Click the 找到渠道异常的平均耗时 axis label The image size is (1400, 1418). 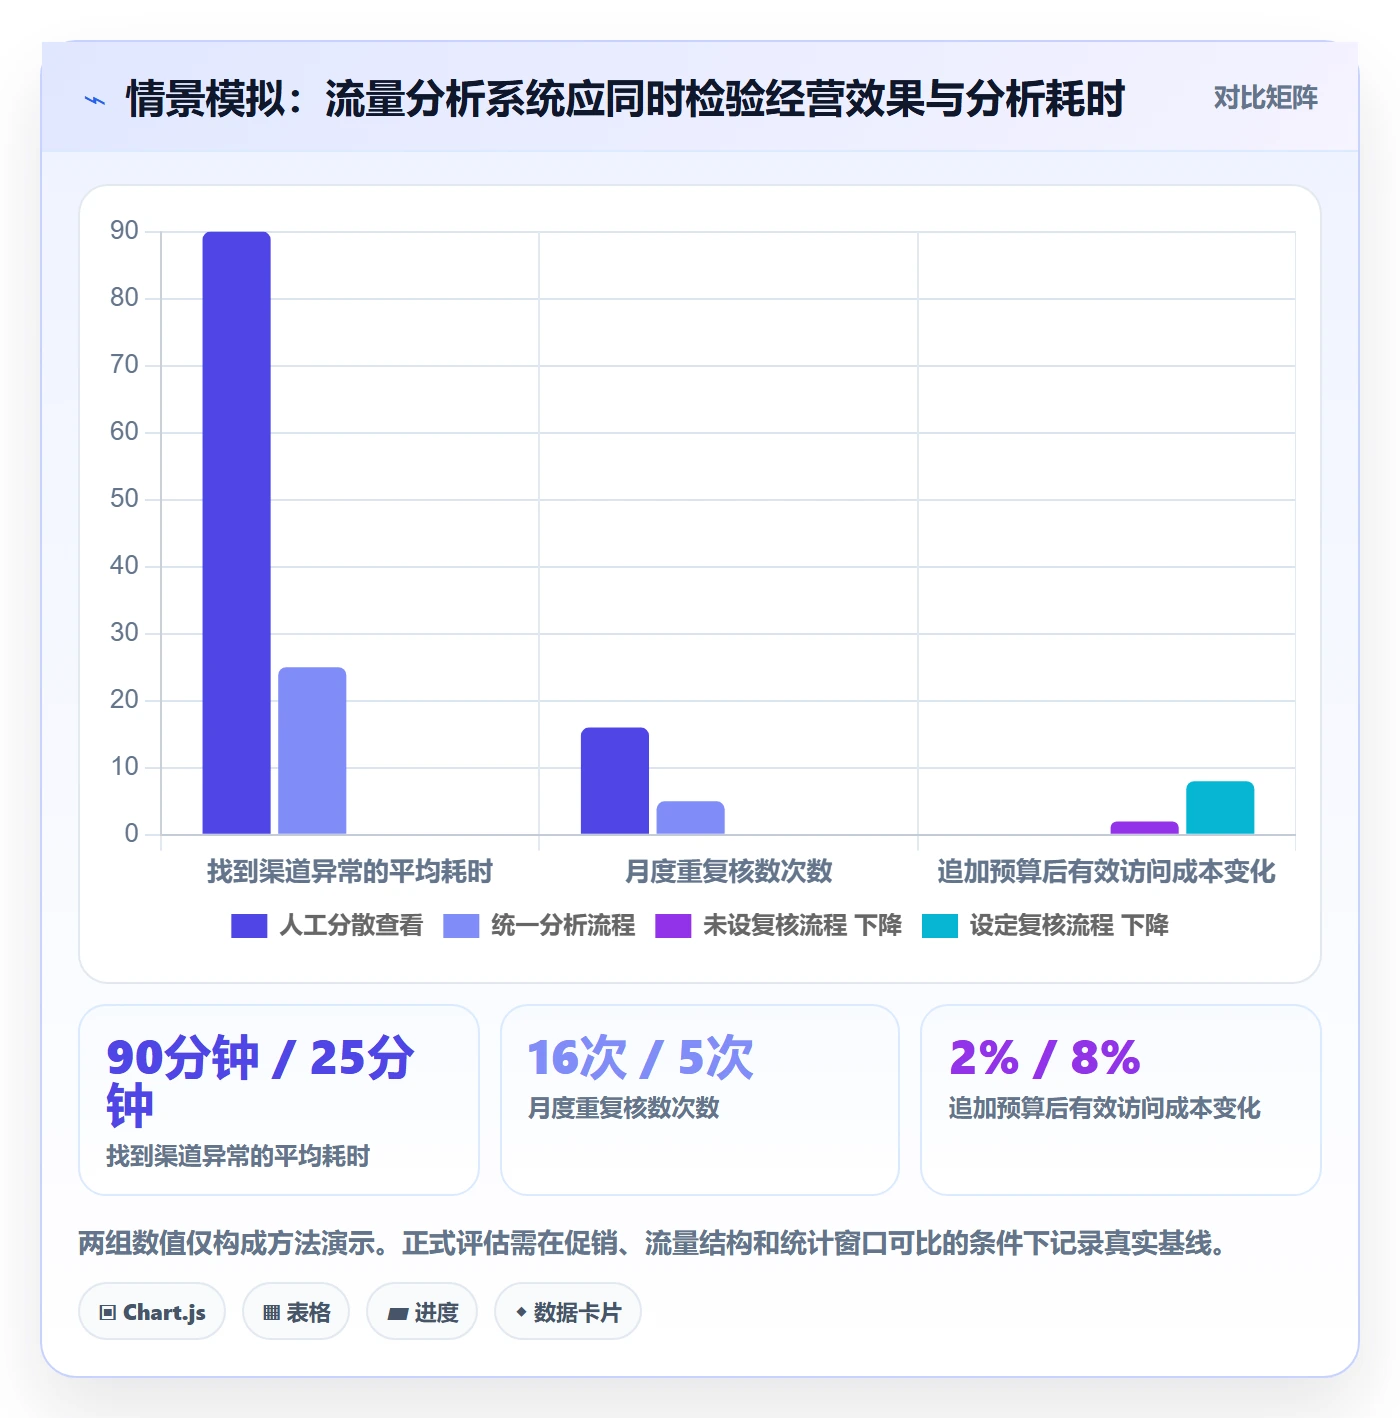(x=350, y=871)
